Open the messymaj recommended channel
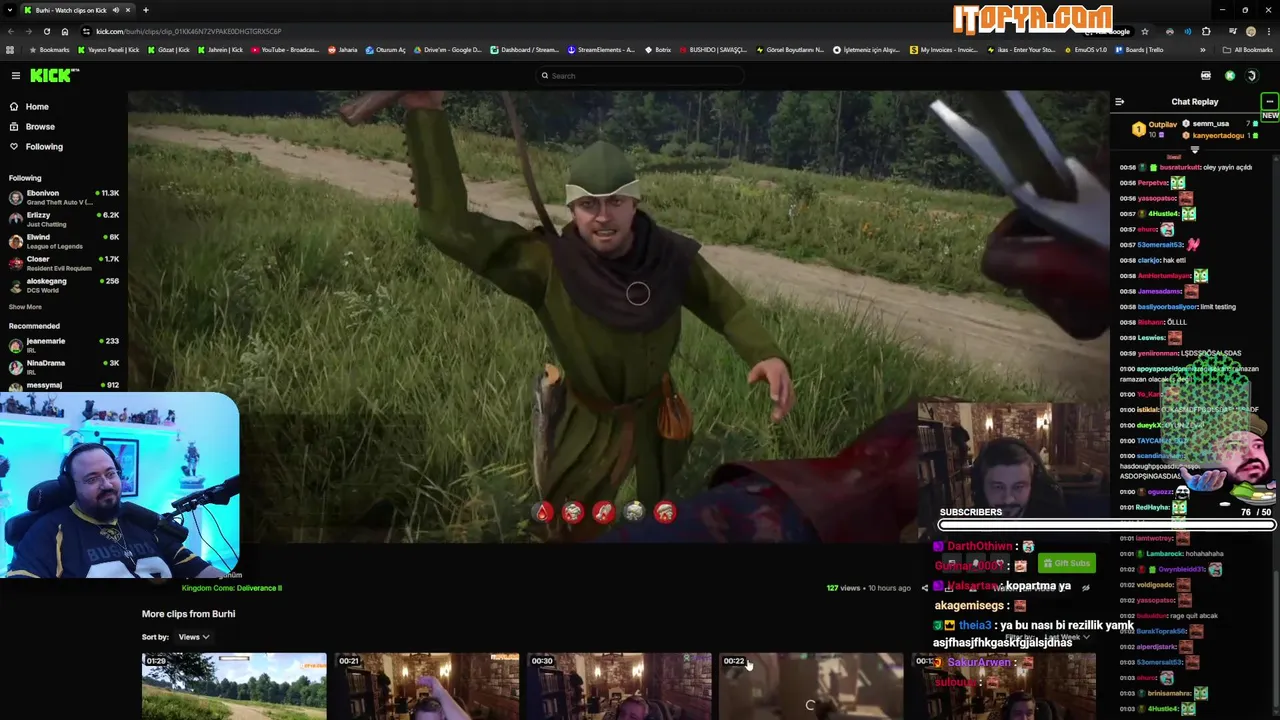1280x720 pixels. point(64,386)
